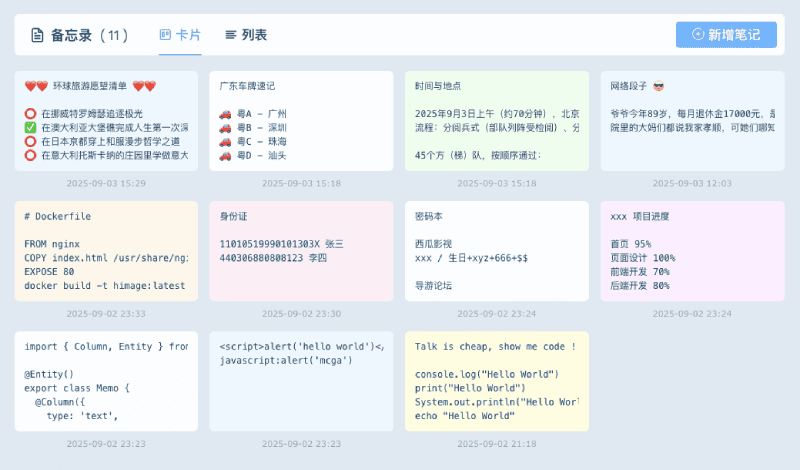Open the yellow Talk is cheap note card
Image resolution: width=800 pixels, height=470 pixels.
tap(496, 380)
